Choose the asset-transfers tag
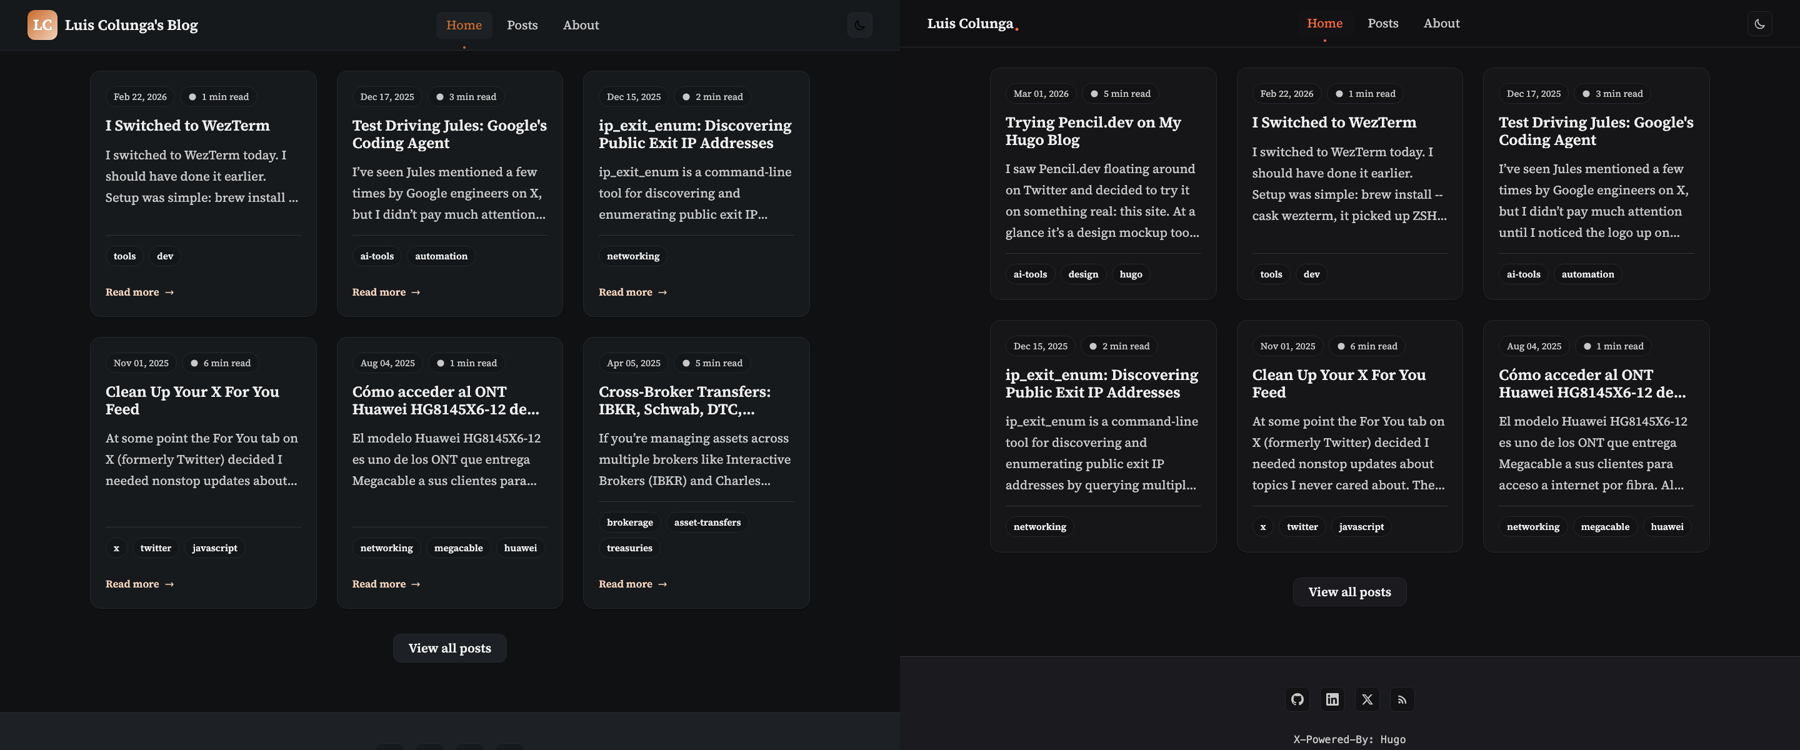 pos(707,522)
